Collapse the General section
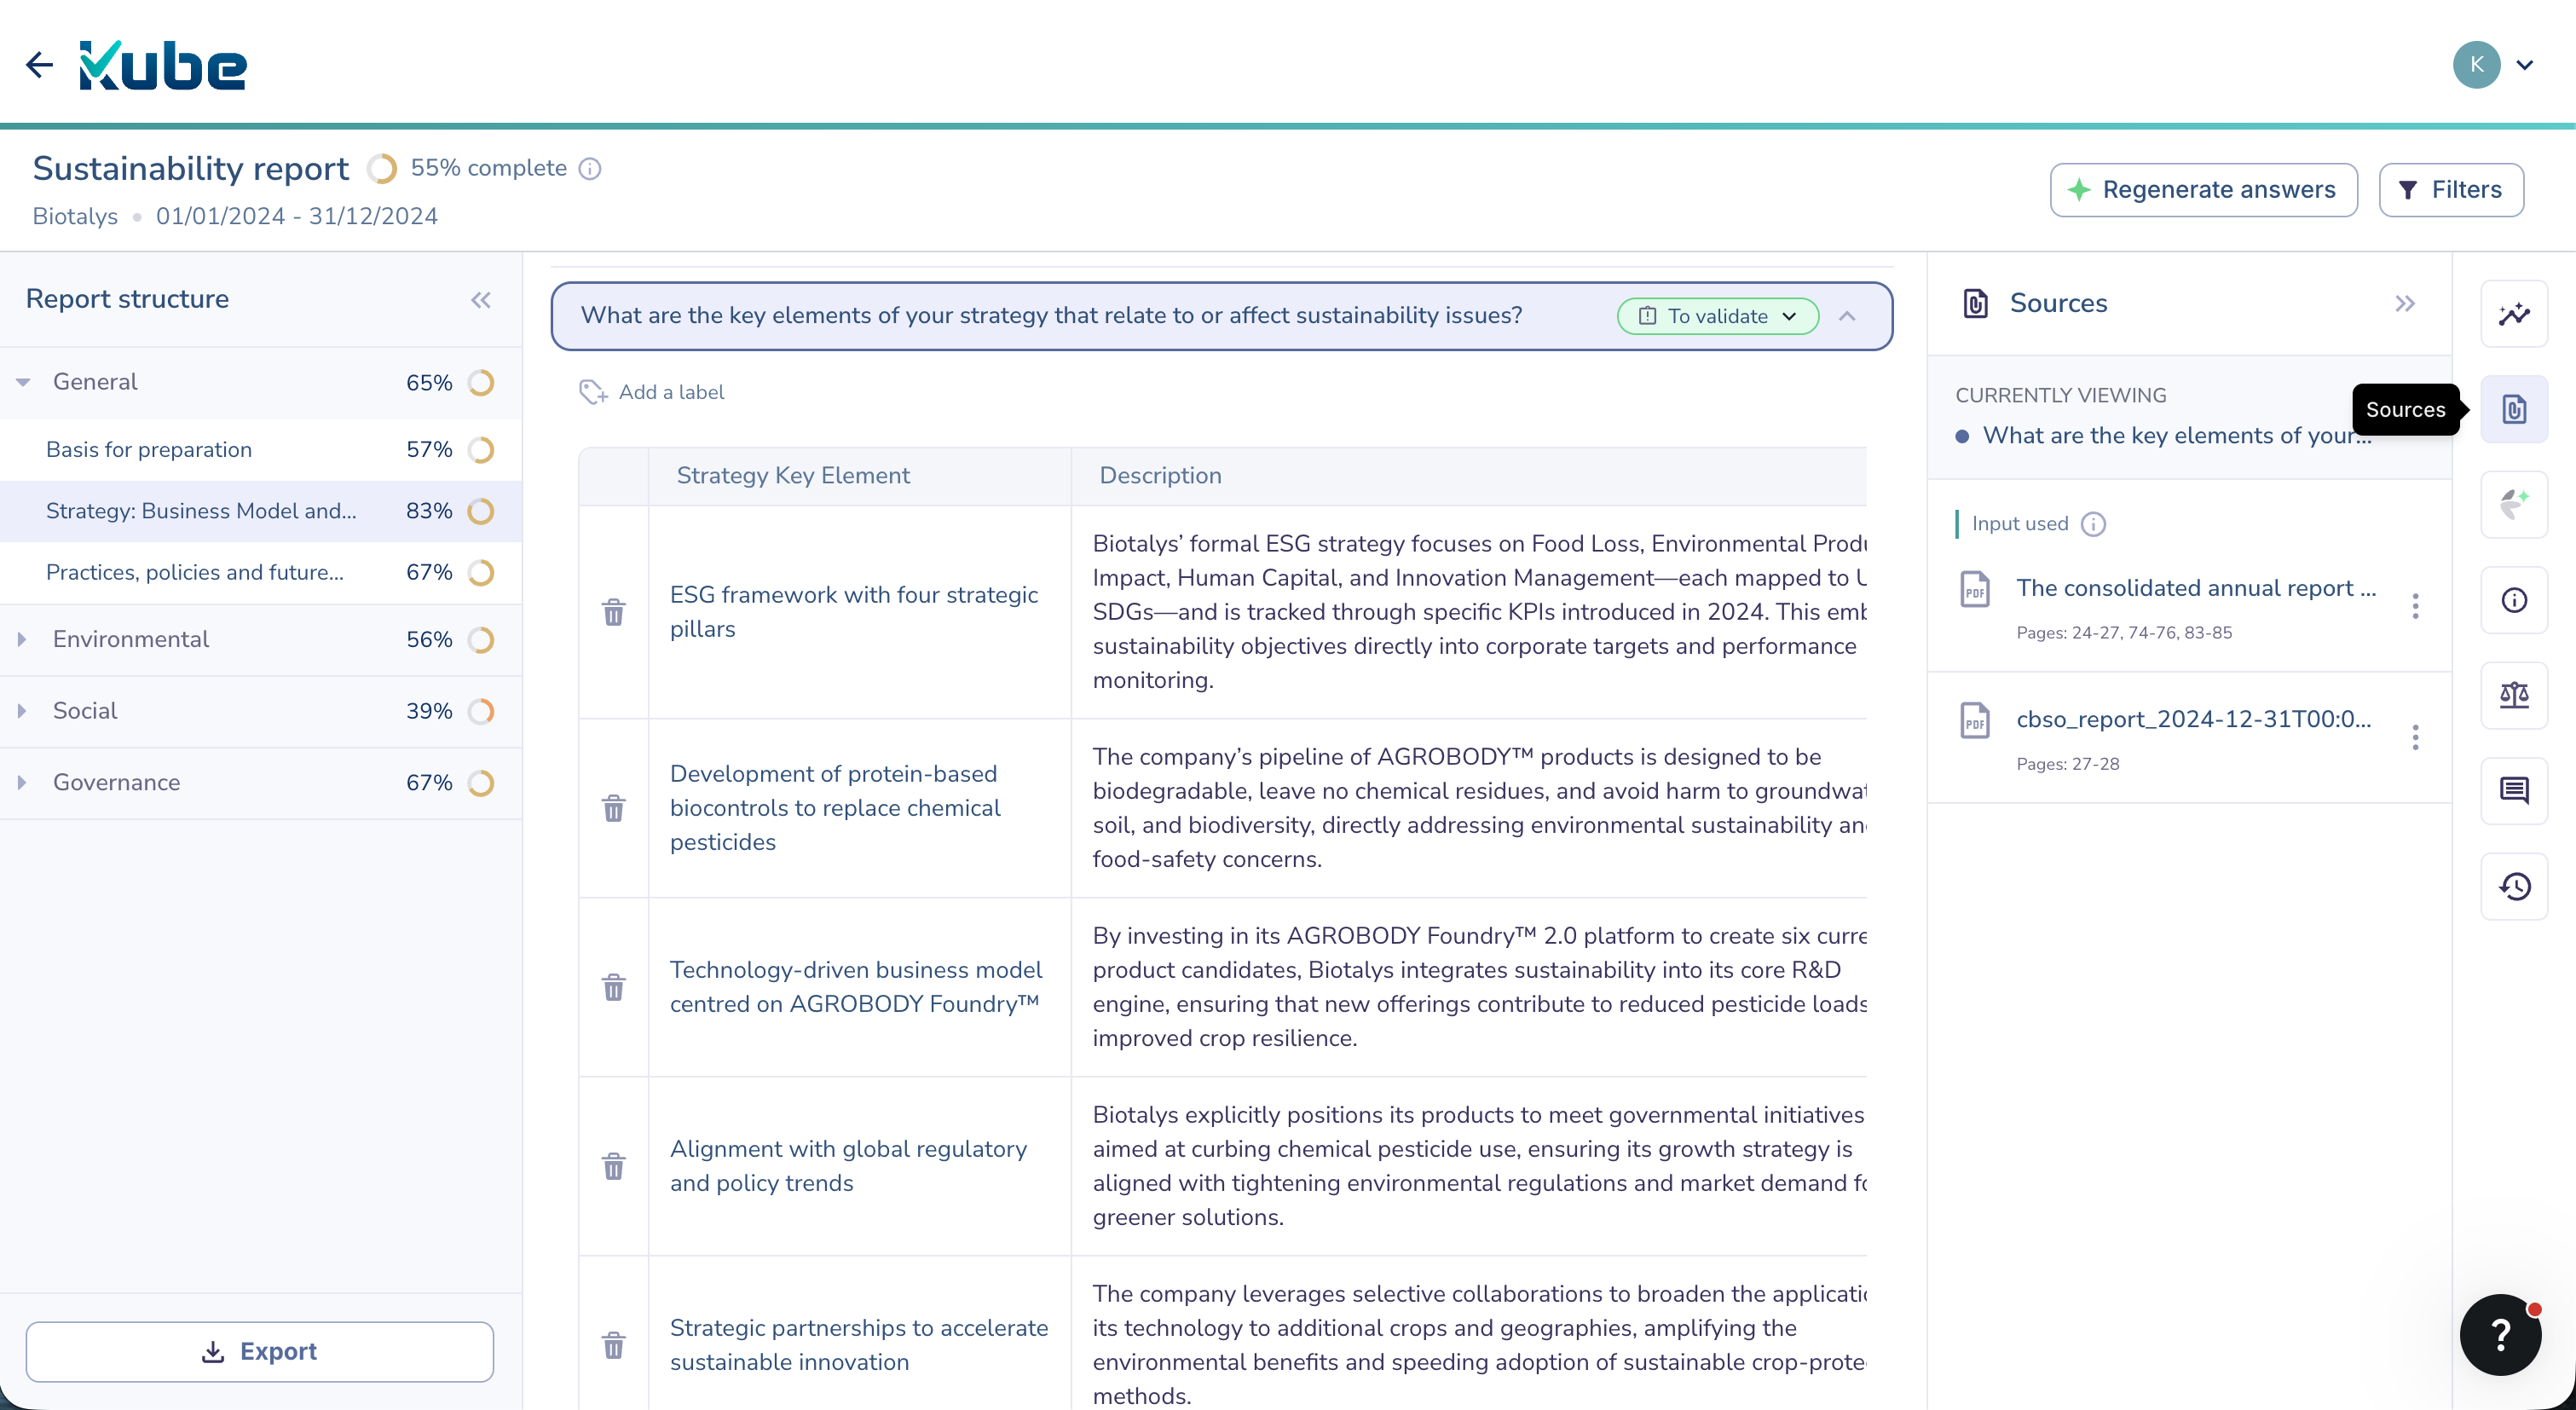This screenshot has height=1410, width=2576. point(23,381)
